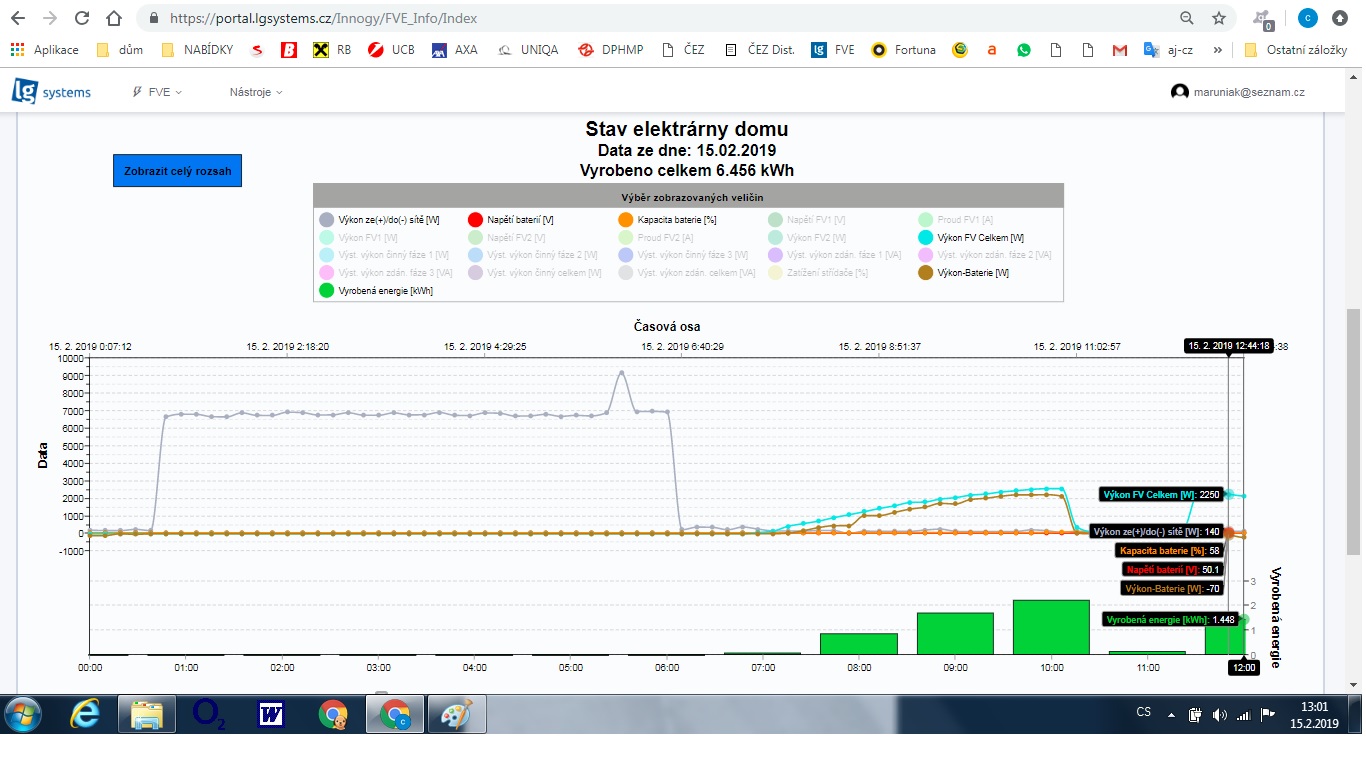Open Paint from the Windows taskbar
Image resolution: width=1366 pixels, height=768 pixels.
[457, 714]
